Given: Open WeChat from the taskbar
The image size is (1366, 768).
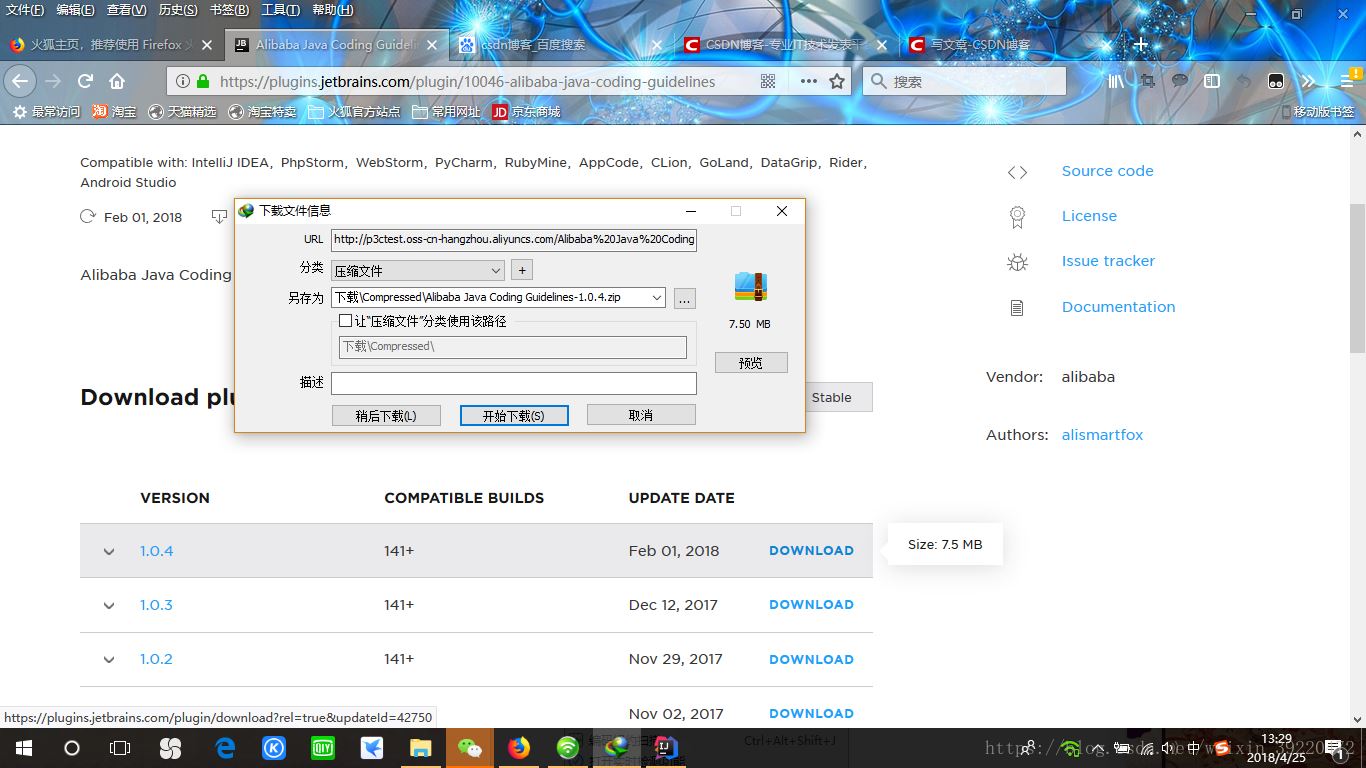Looking at the screenshot, I should click(469, 748).
